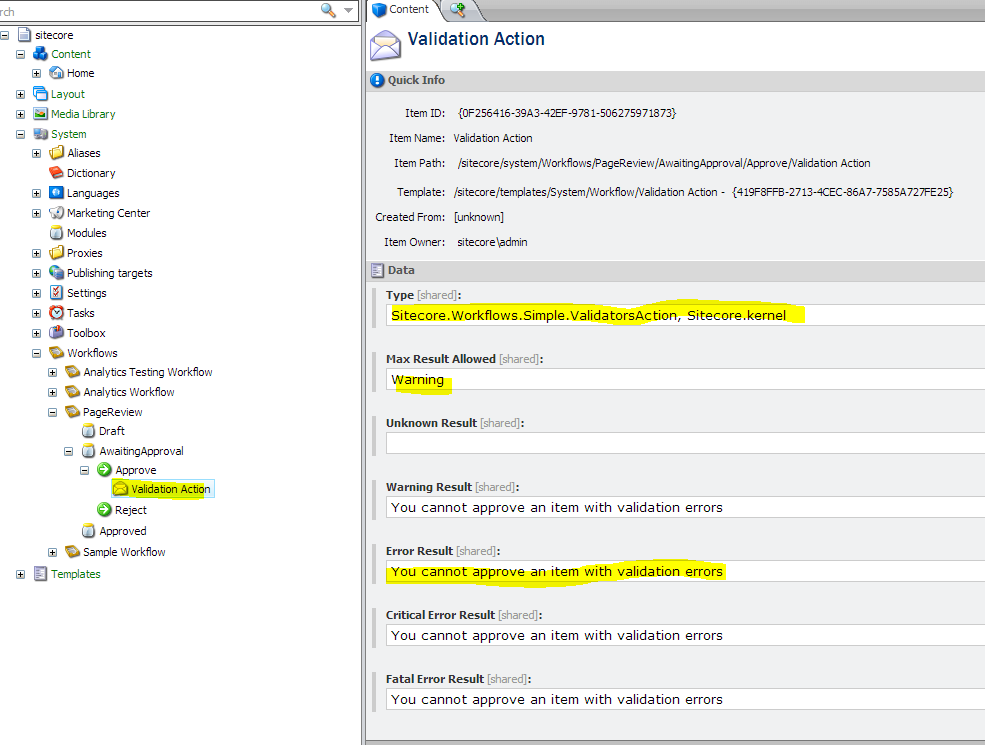Click the Toolbox icon
The width and height of the screenshot is (985, 745).
57,333
